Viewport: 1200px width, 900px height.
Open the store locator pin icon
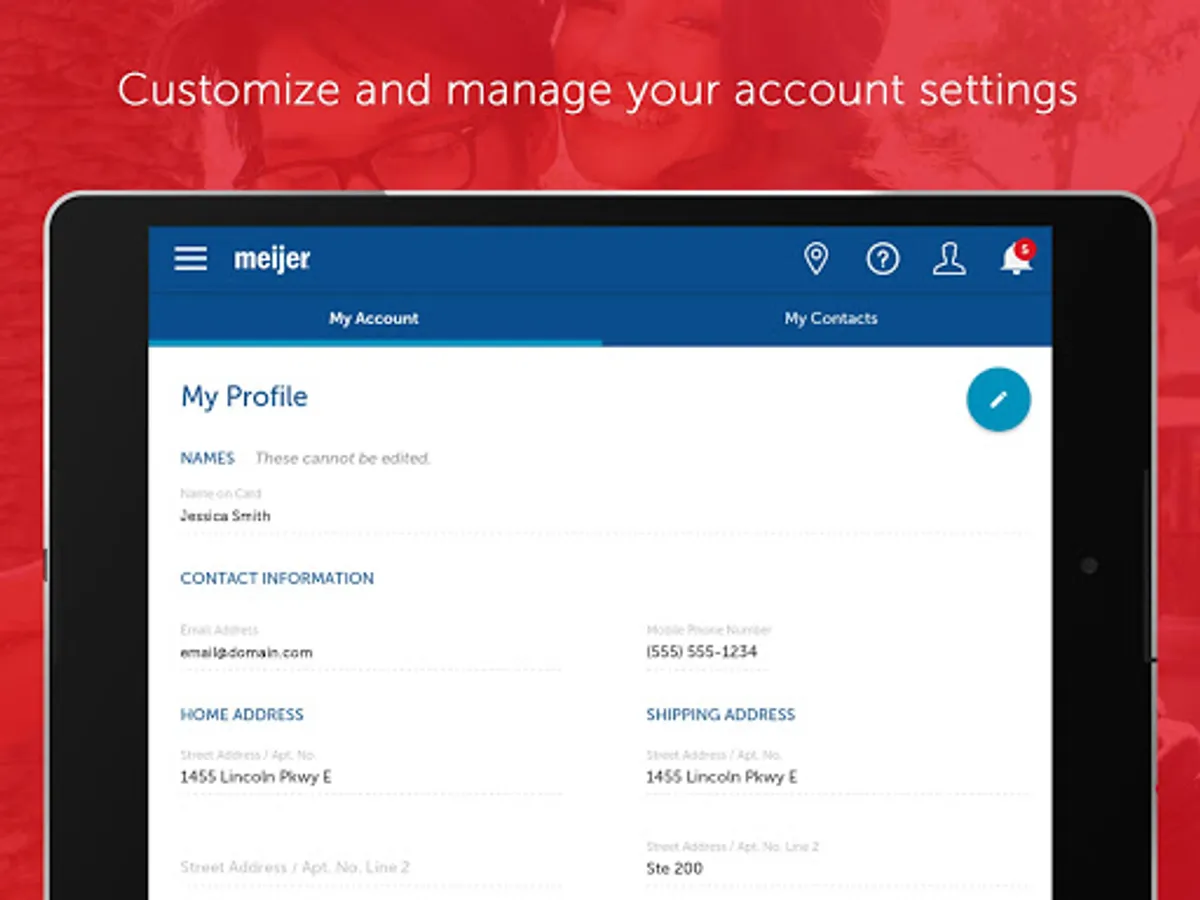coord(816,259)
